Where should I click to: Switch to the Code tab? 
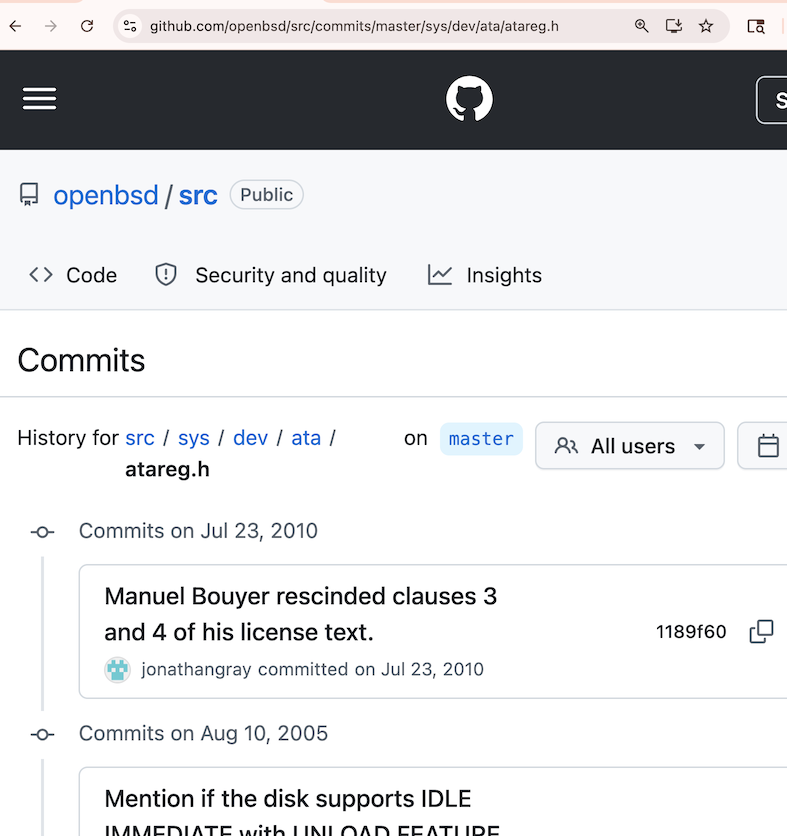pos(73,275)
